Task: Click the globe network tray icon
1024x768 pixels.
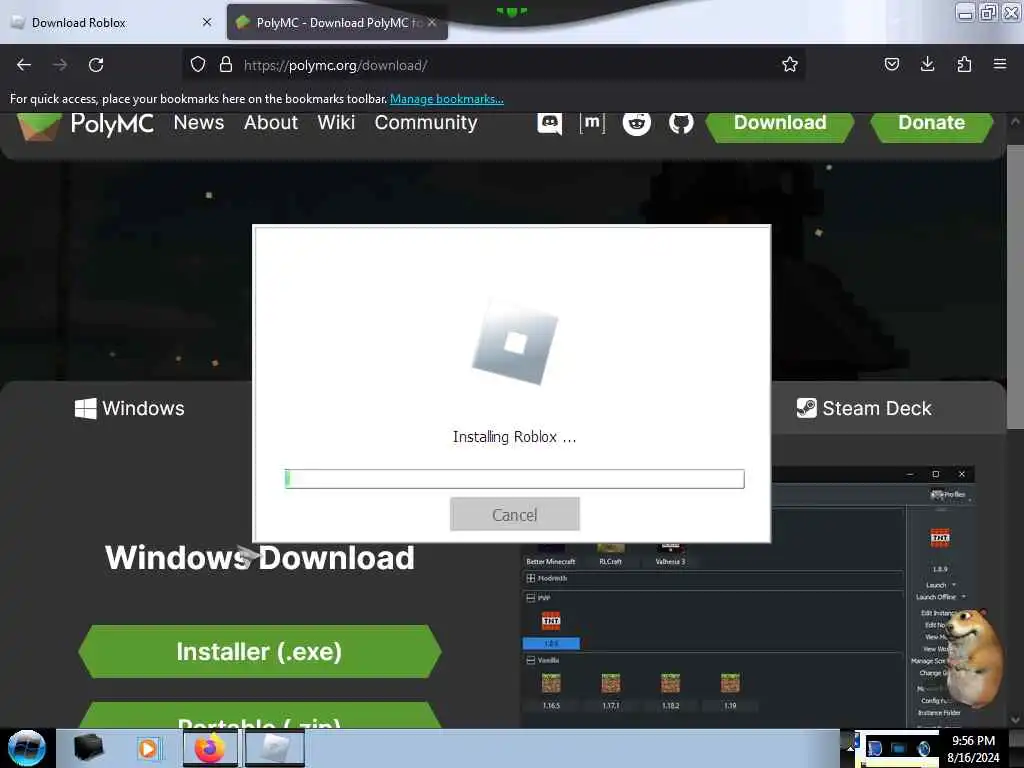Action: pos(923,748)
